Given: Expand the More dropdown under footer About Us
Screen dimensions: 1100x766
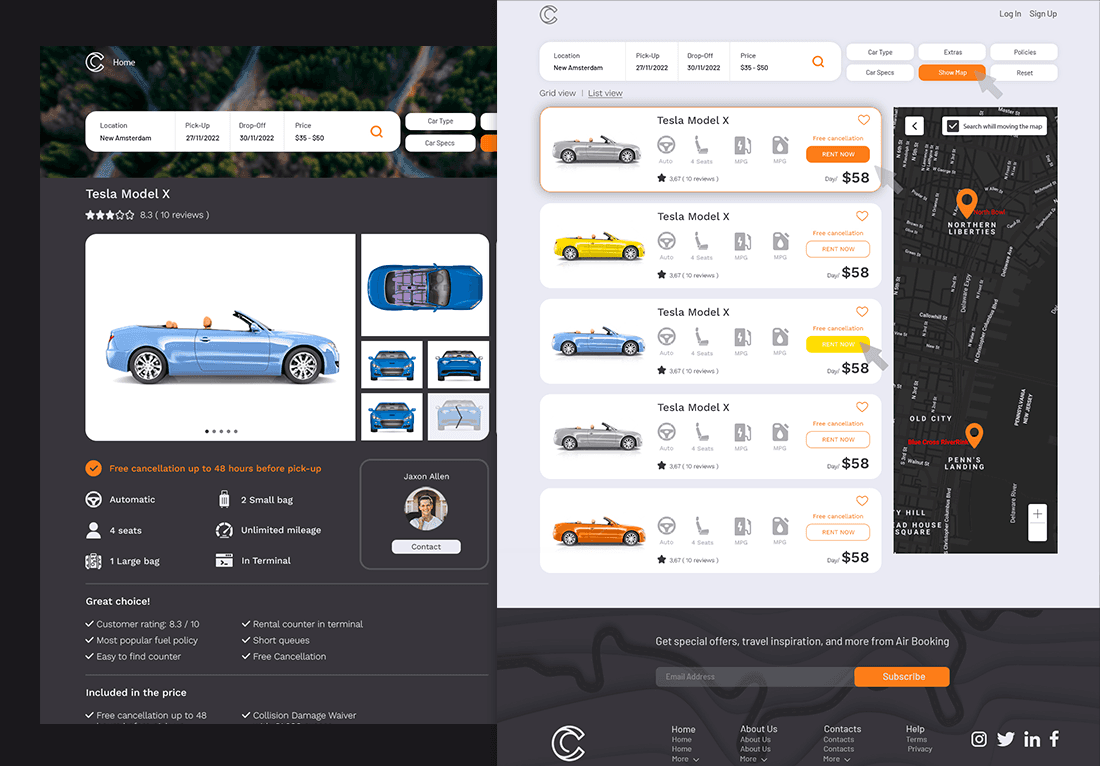Looking at the screenshot, I should coord(753,759).
